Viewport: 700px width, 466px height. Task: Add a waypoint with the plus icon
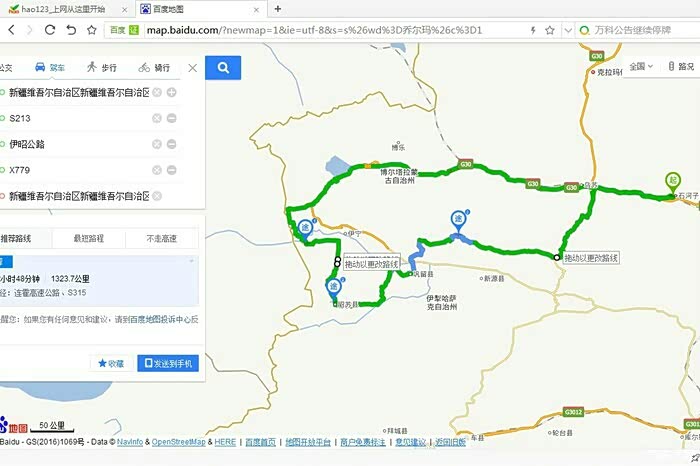click(171, 92)
